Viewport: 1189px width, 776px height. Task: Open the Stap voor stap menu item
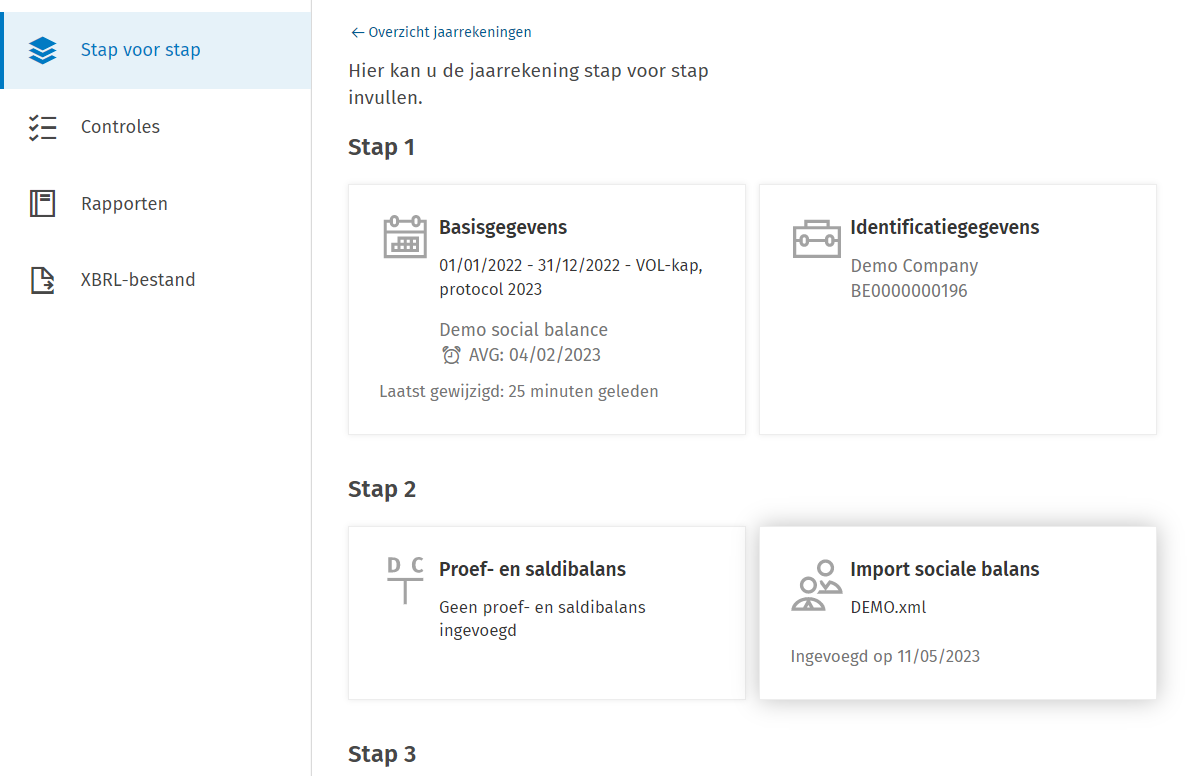tap(140, 50)
